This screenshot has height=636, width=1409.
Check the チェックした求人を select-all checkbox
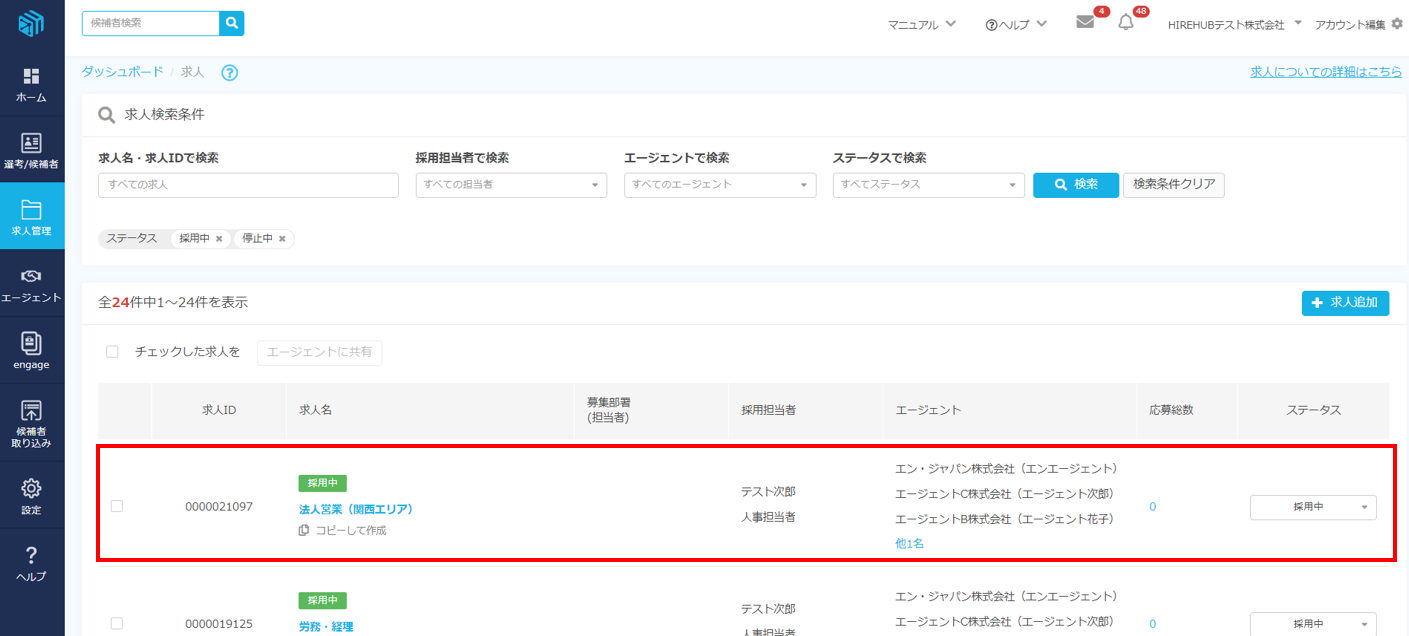[112, 352]
